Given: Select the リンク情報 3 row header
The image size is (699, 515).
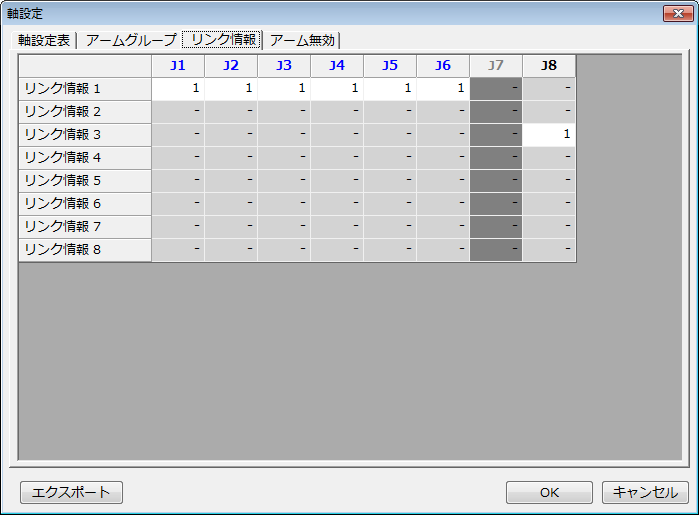Looking at the screenshot, I should [85, 135].
